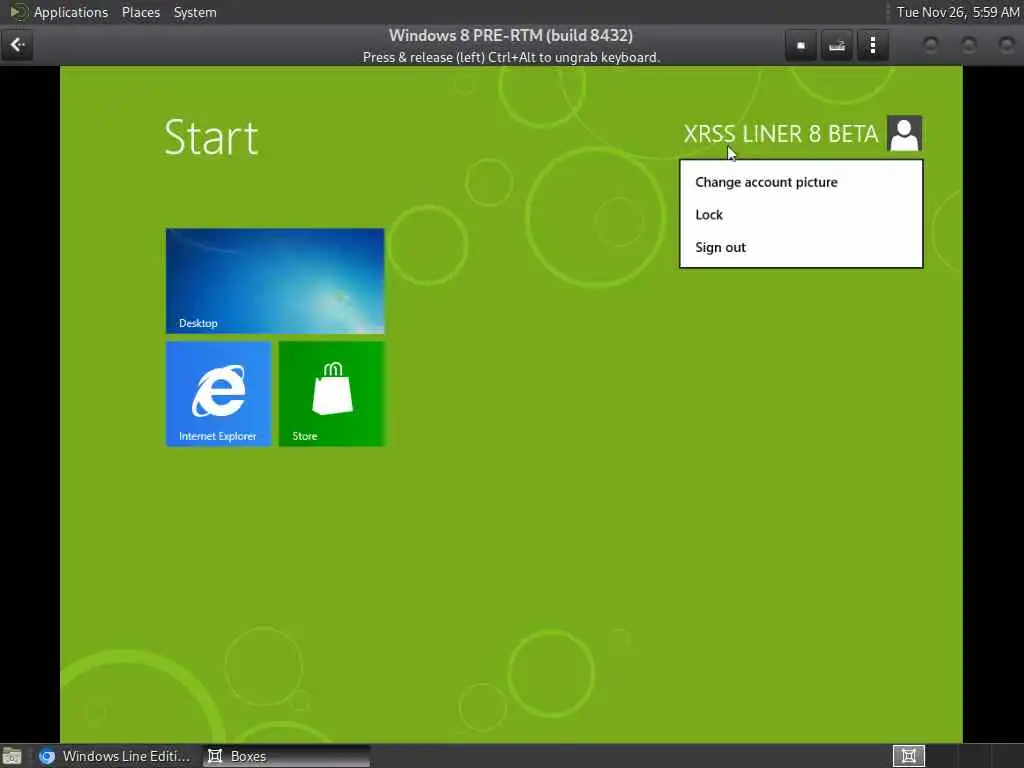Click the user account picture icon

click(904, 133)
